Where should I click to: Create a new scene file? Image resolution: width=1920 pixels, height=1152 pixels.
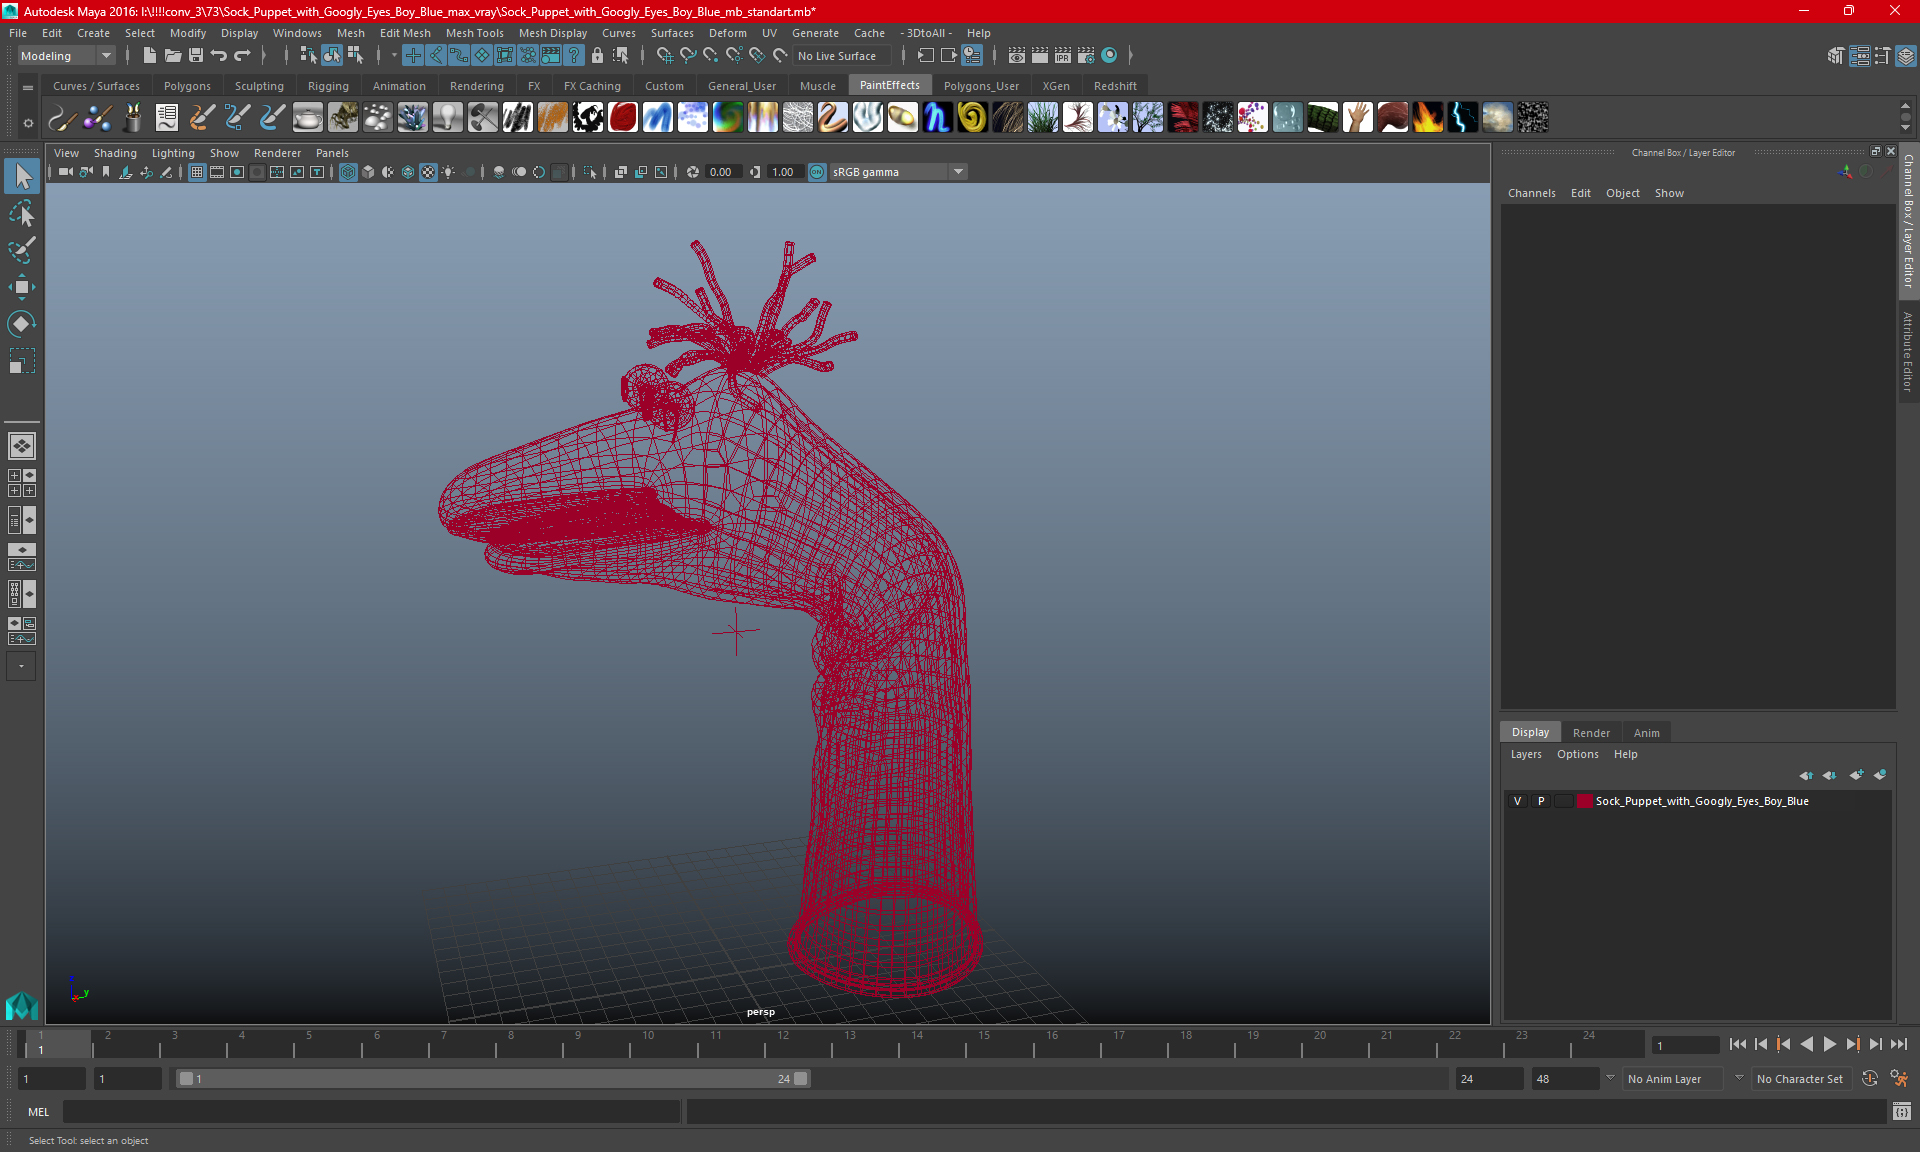pos(150,56)
